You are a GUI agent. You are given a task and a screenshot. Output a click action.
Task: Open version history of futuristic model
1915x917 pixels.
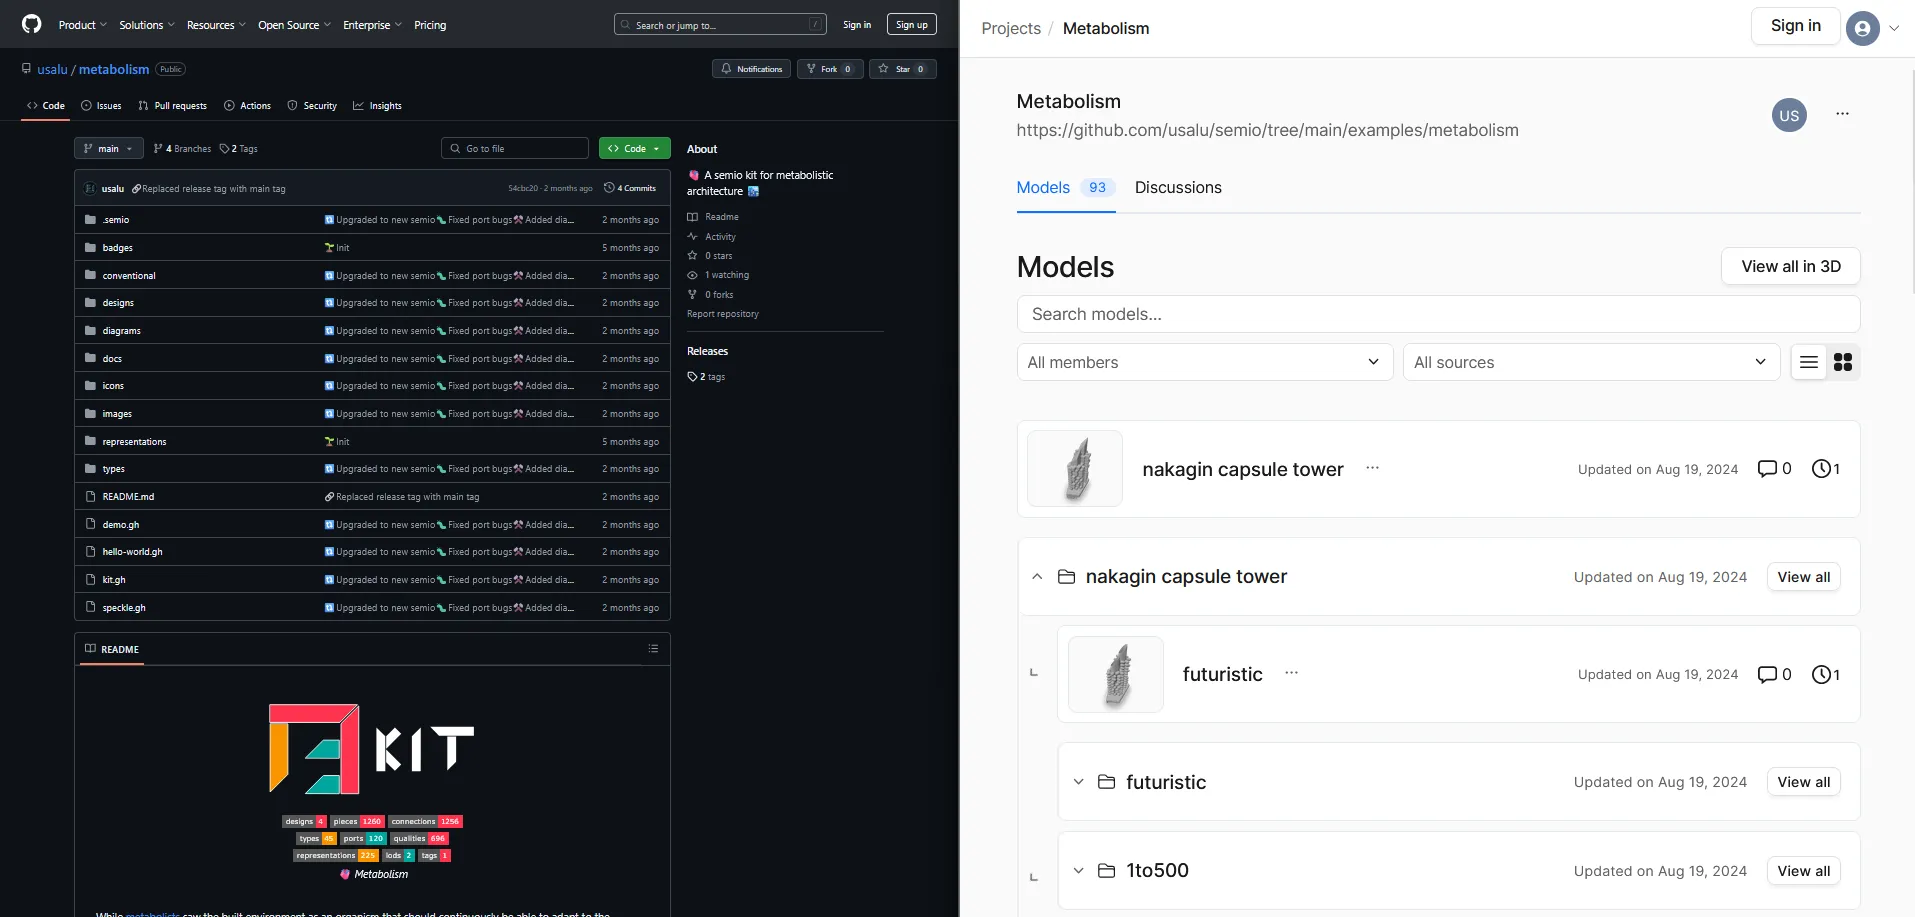(1826, 675)
